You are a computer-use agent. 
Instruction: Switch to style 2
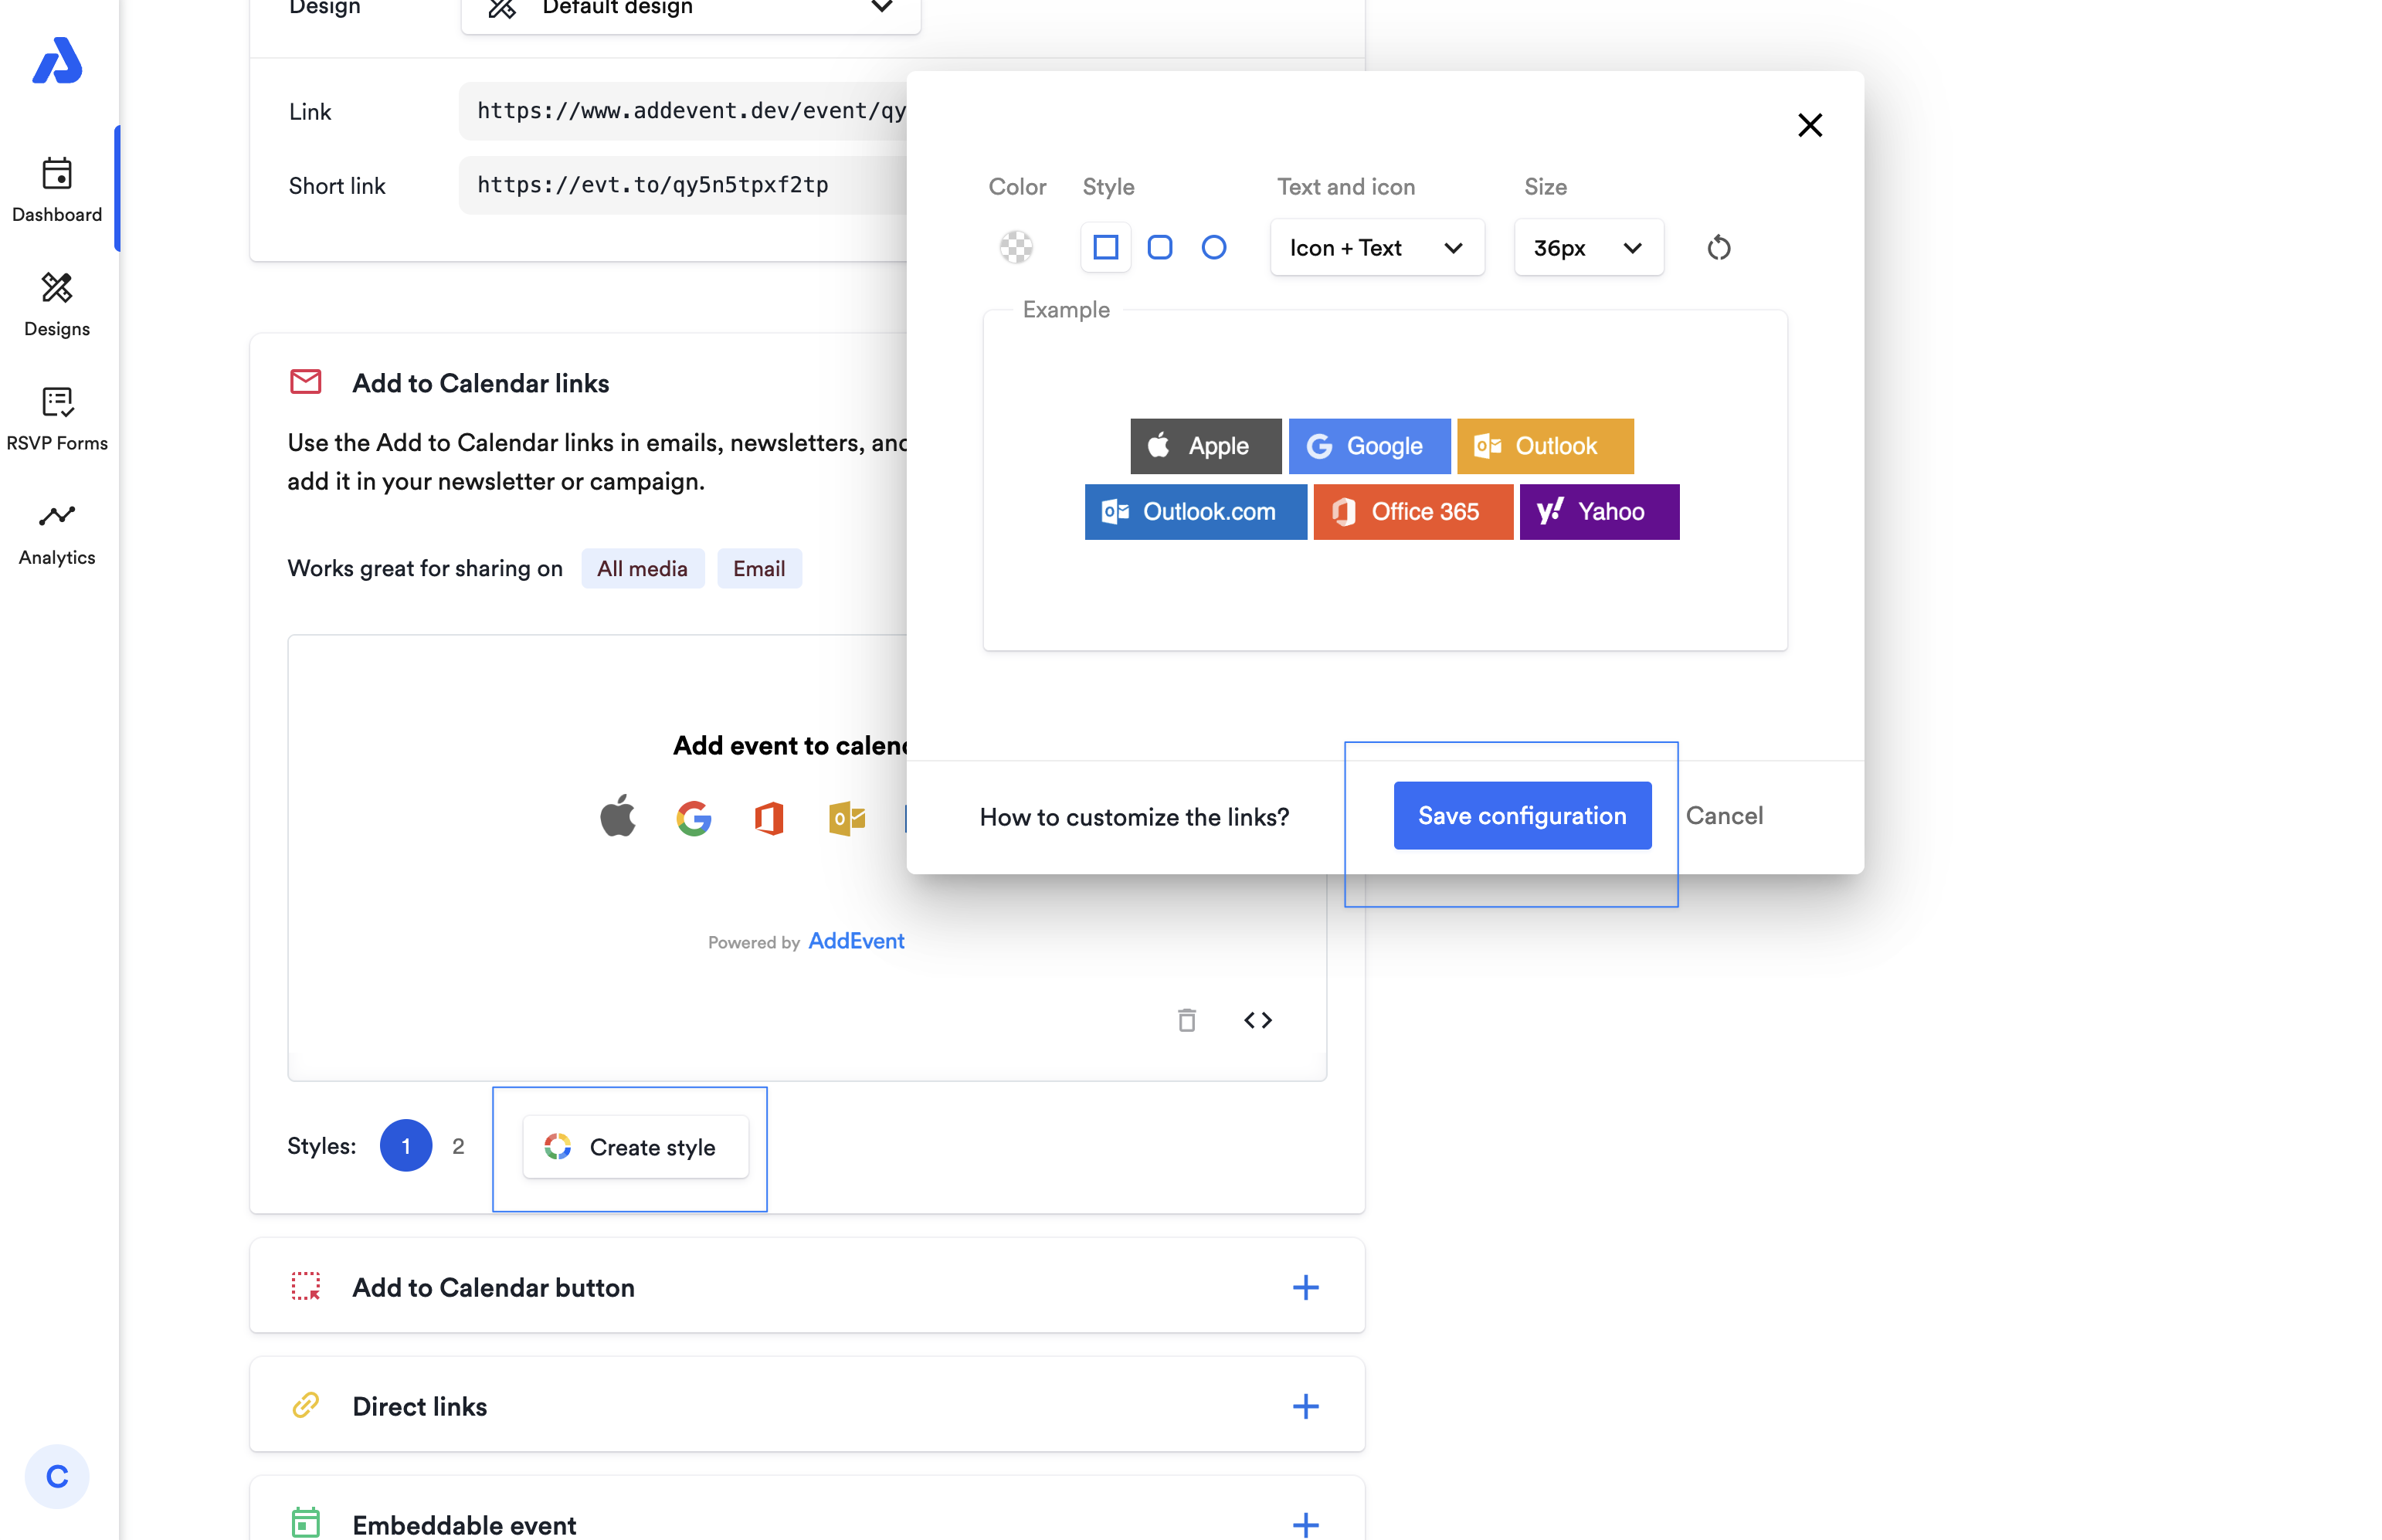point(458,1146)
